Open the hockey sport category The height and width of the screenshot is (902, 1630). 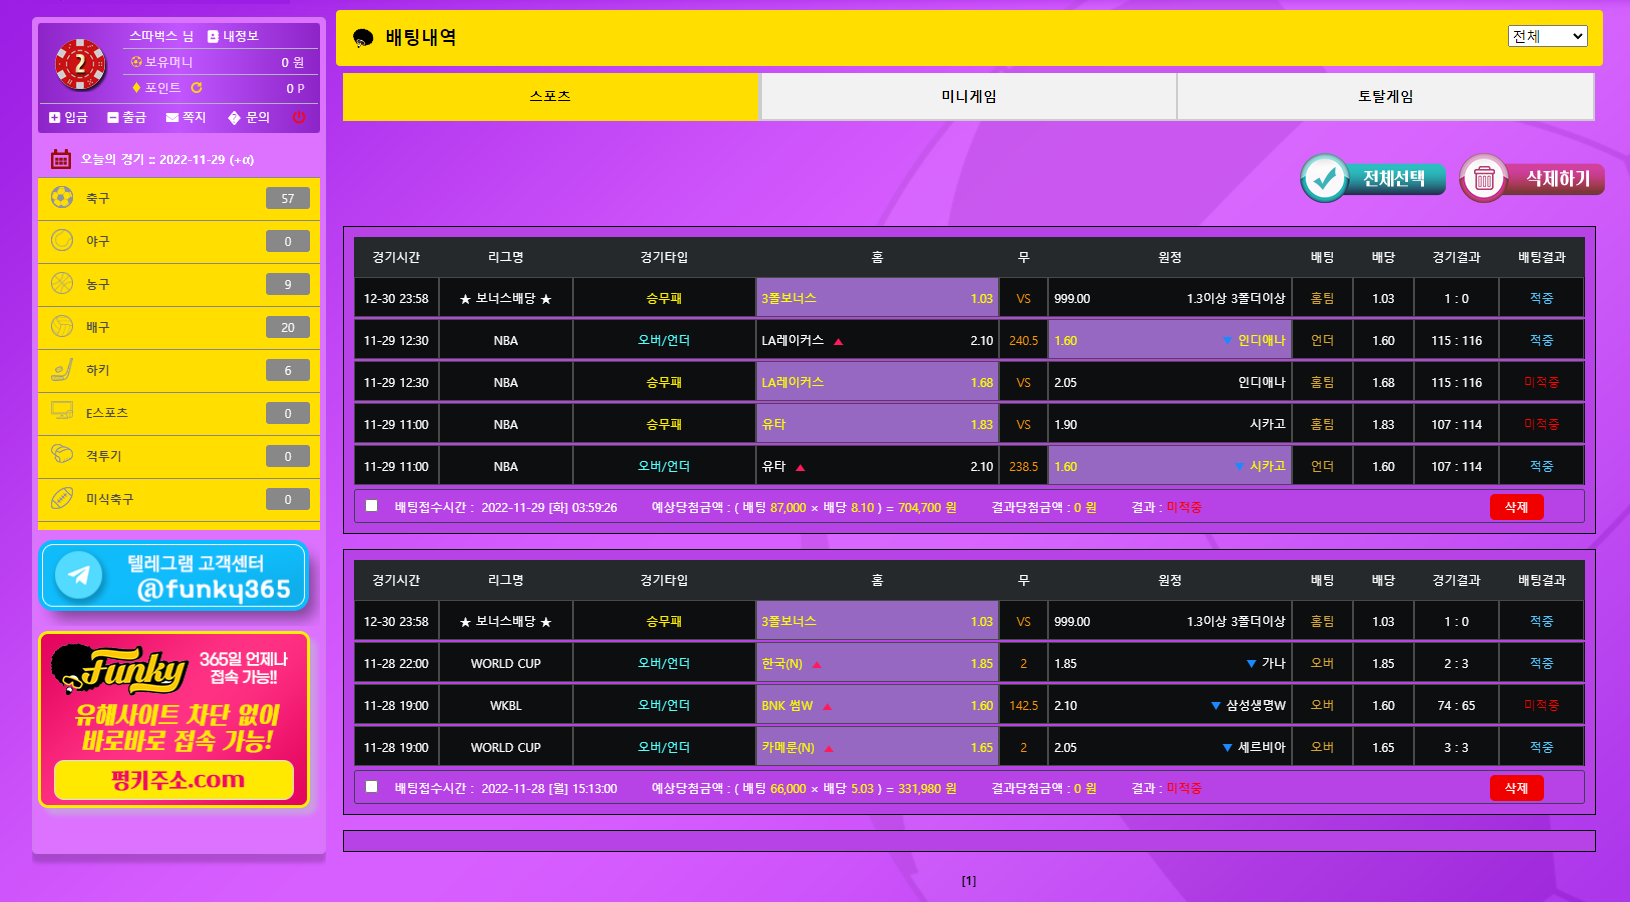tap(178, 370)
